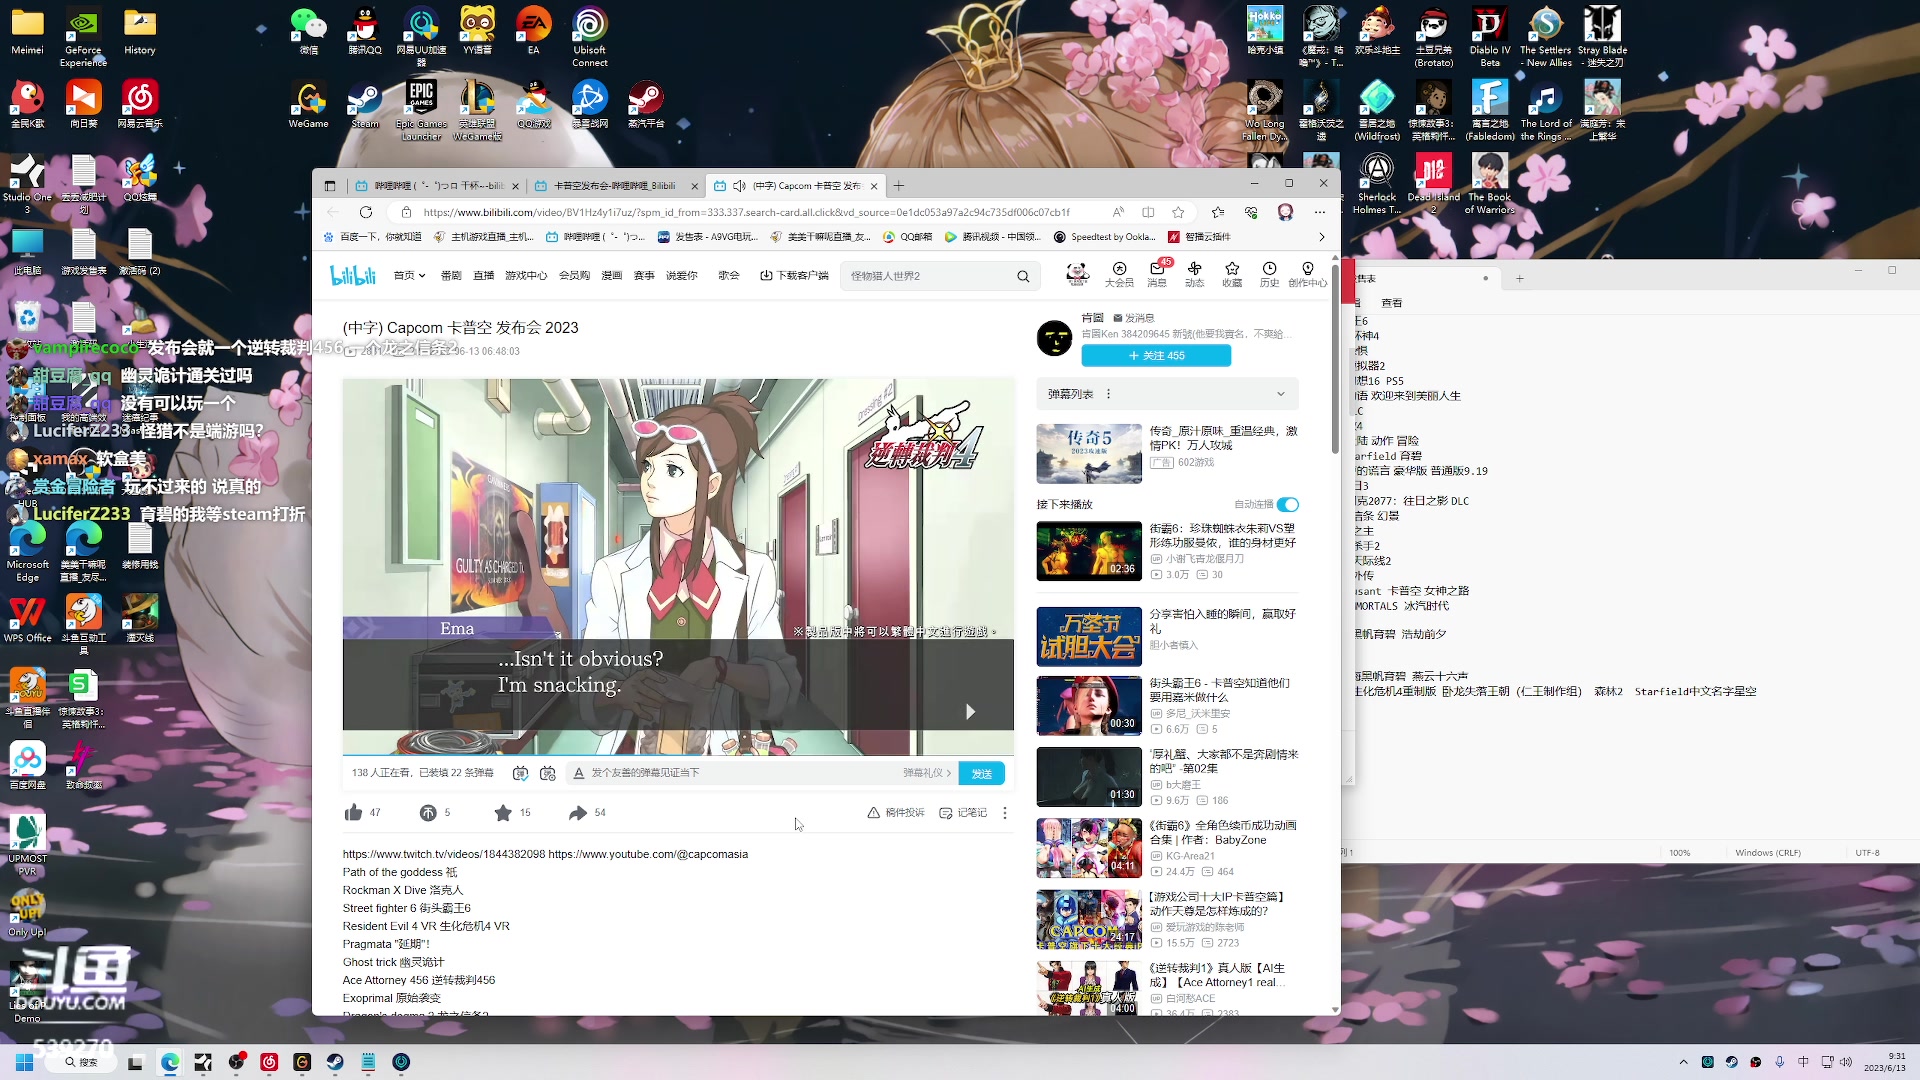Open 弹幕列表 three-dot options

coord(1108,394)
